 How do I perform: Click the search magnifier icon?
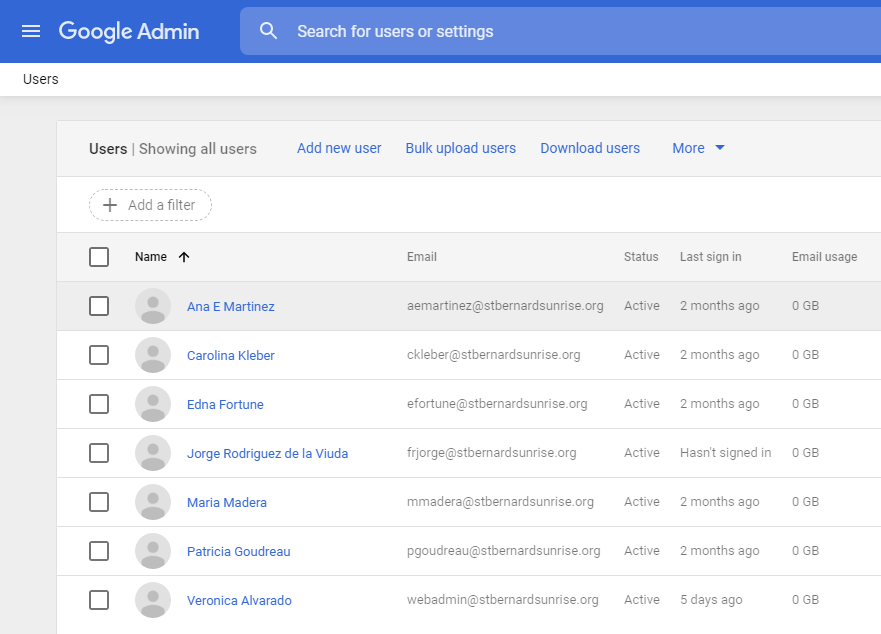click(x=268, y=31)
